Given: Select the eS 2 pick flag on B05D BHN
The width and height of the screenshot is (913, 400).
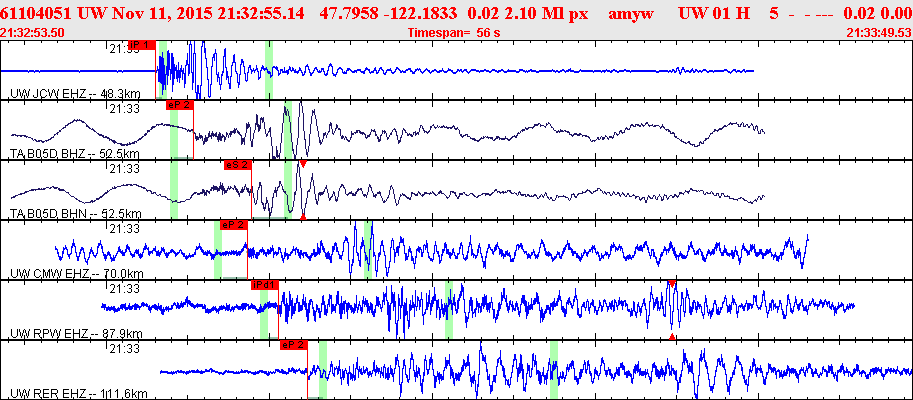Looking at the screenshot, I should click(237, 165).
